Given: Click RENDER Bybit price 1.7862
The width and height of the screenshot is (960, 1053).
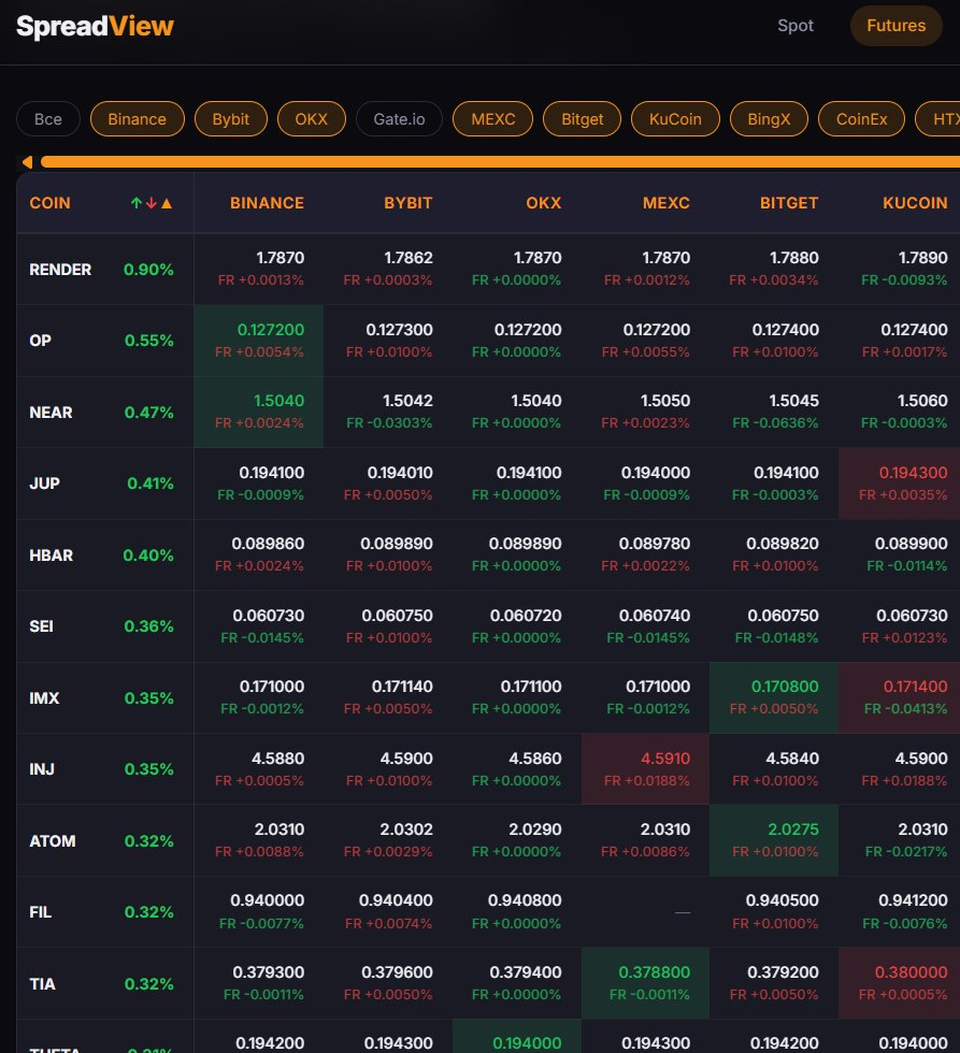Looking at the screenshot, I should 408,258.
